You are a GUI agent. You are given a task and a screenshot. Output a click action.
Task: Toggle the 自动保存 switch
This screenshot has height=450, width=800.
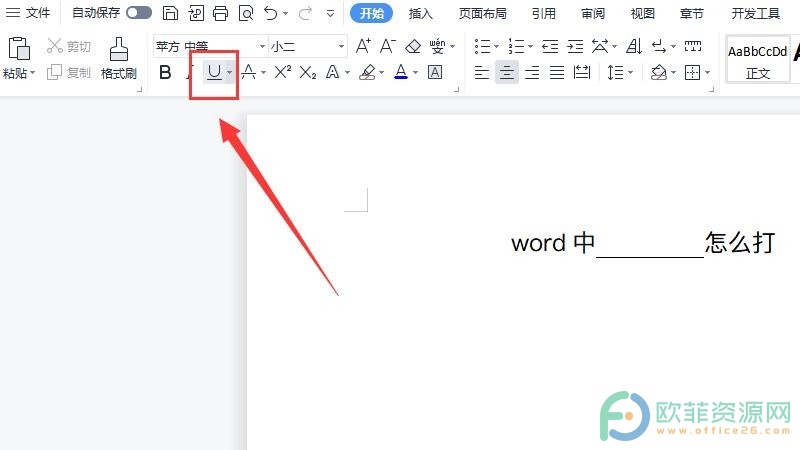point(139,13)
